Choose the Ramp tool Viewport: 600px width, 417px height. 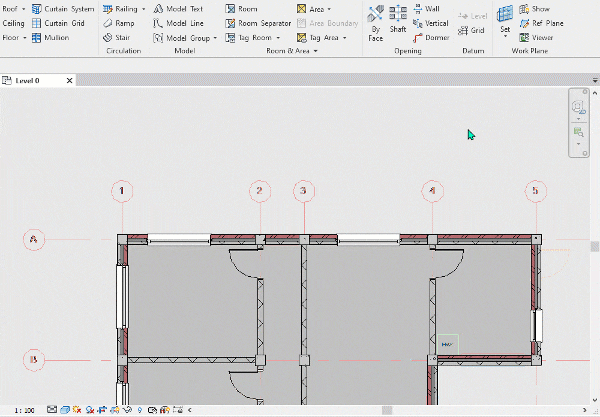tap(119, 23)
